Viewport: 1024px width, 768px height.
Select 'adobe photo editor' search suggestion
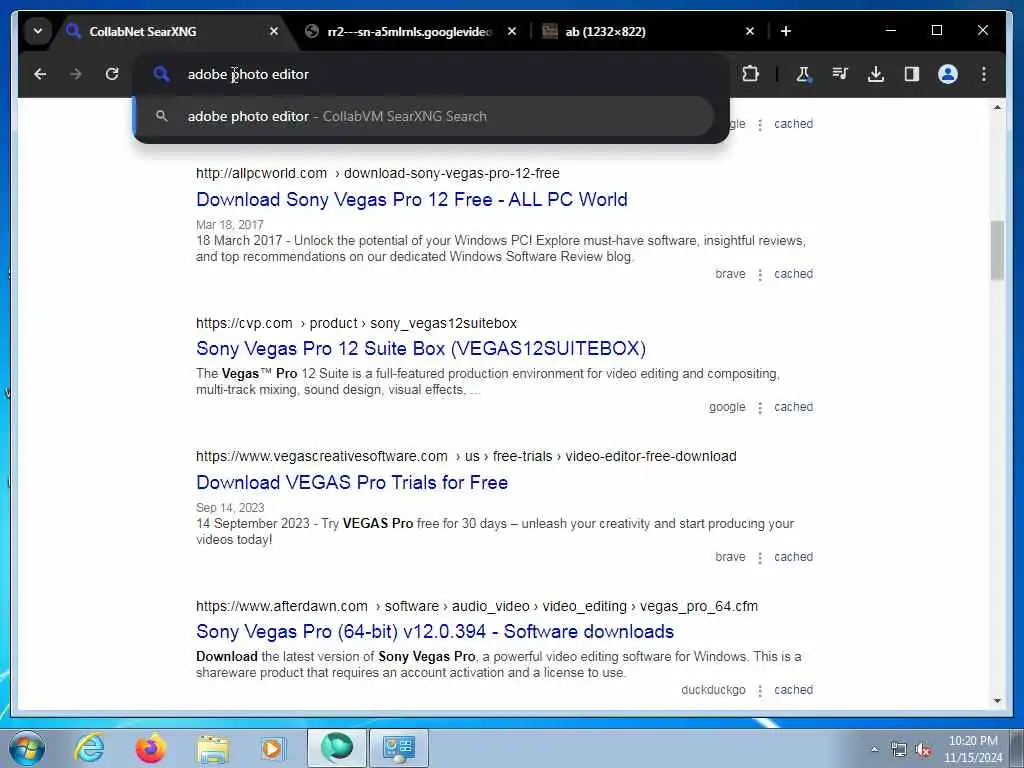click(x=424, y=116)
